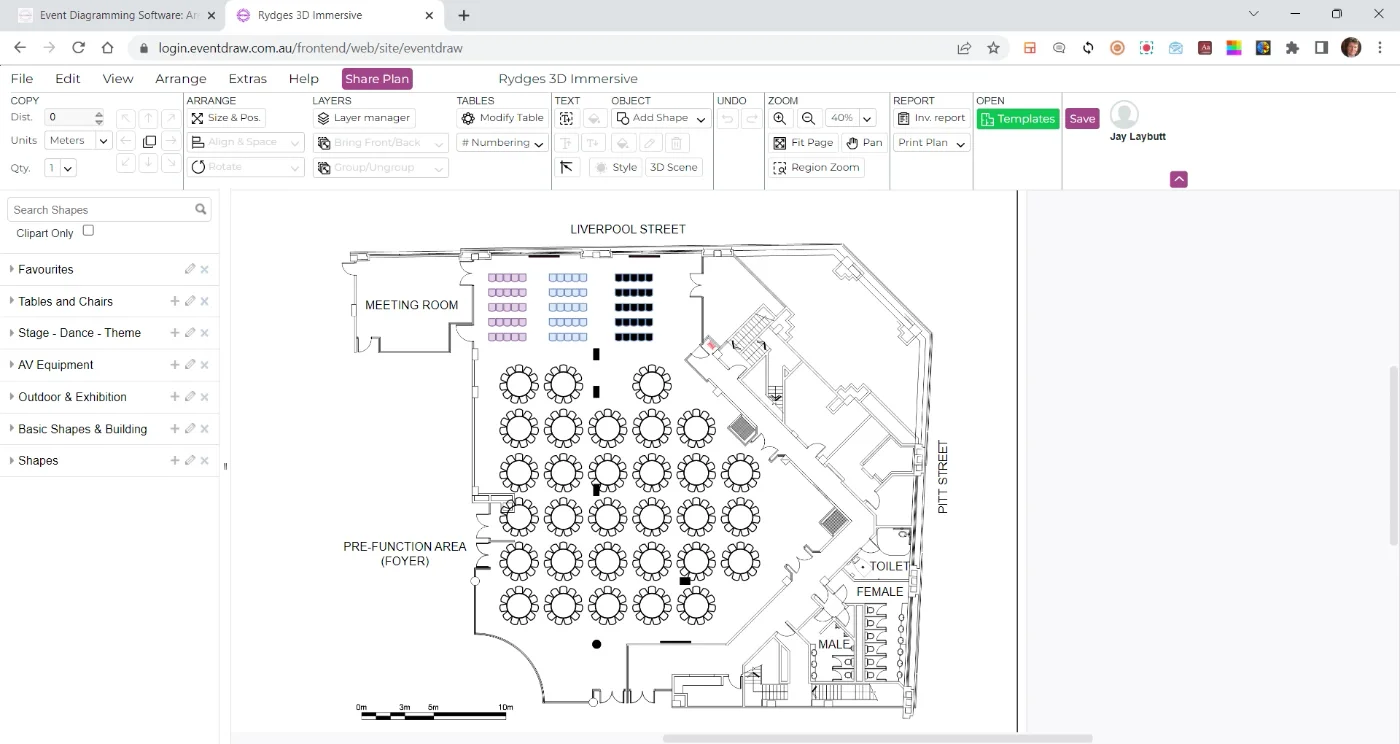
Task: Open the Arrange menu
Action: [x=181, y=79]
